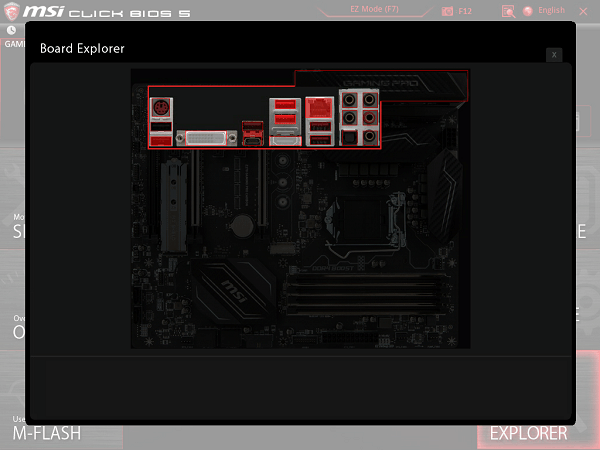Viewport: 600px width, 450px height.
Task: Open the BIOS search magnifier icon
Action: (508, 11)
